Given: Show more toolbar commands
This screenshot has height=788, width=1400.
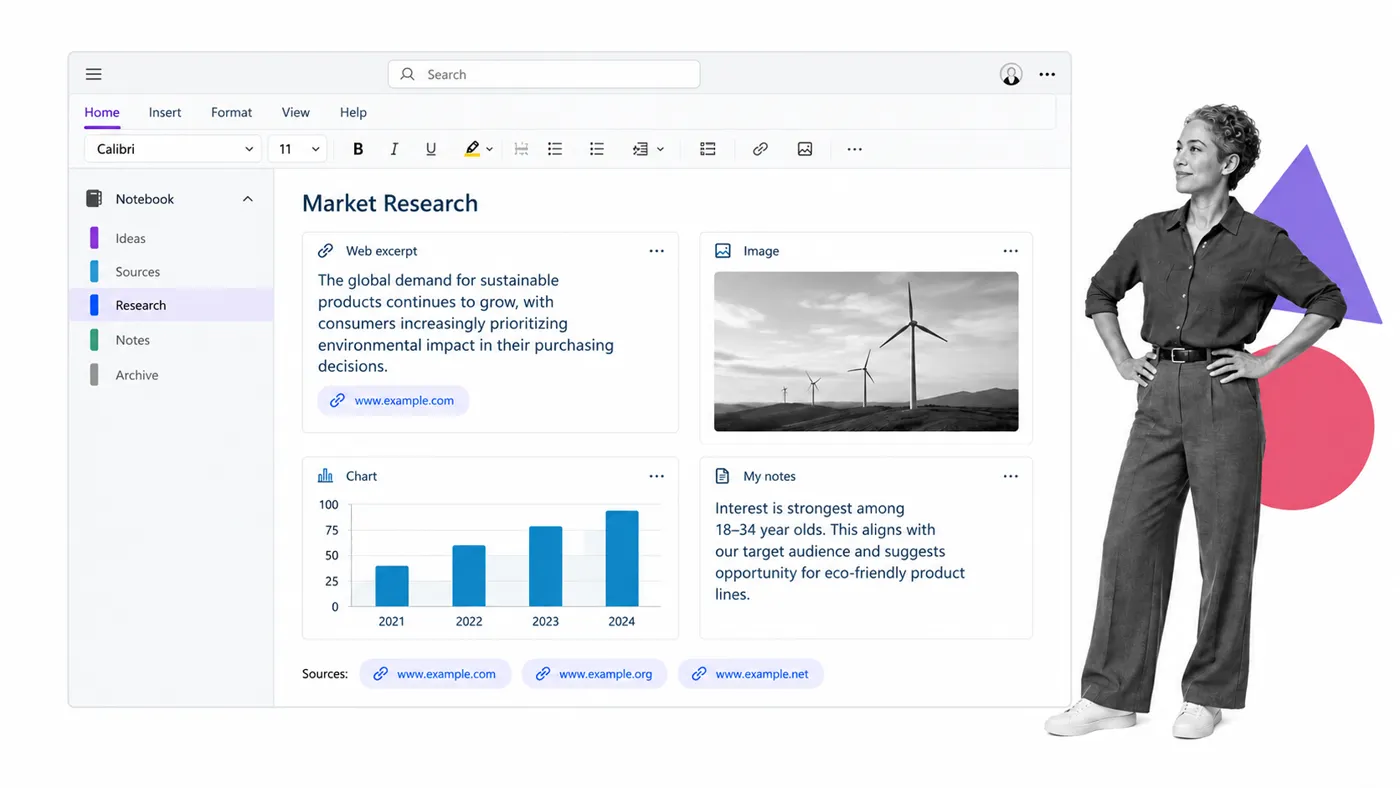Looking at the screenshot, I should (854, 149).
